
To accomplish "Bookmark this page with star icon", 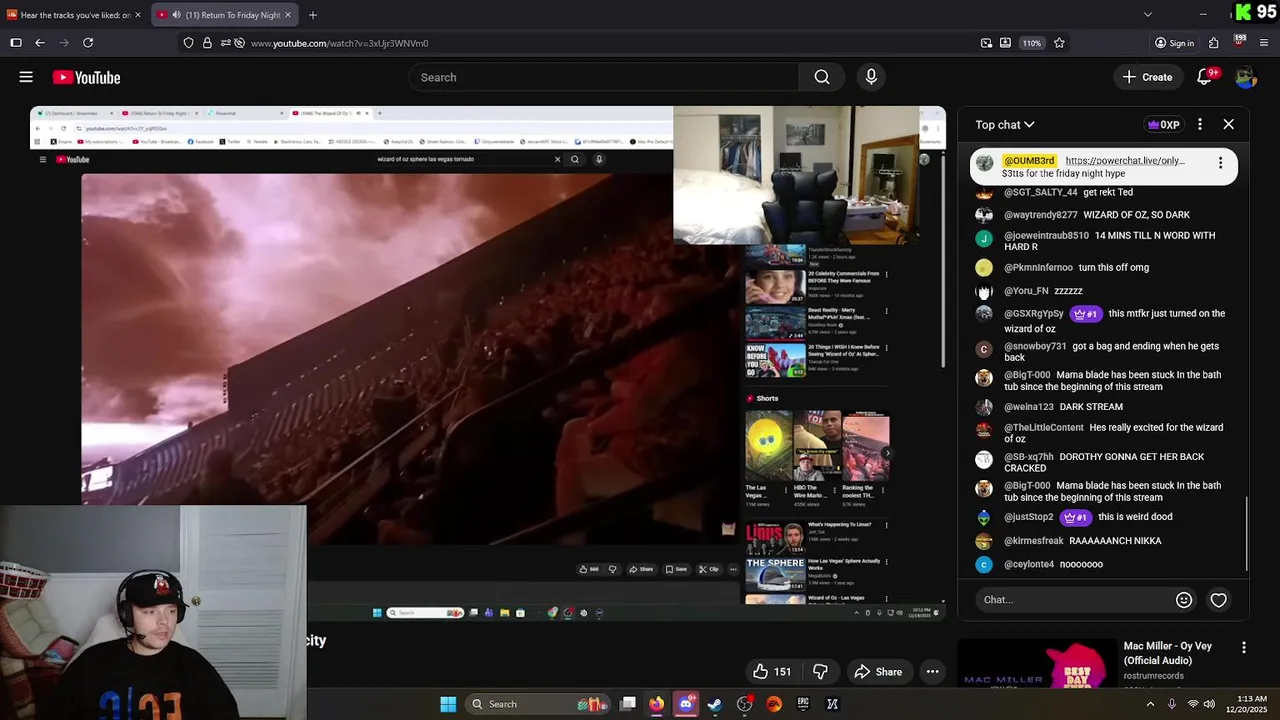I will (1059, 43).
